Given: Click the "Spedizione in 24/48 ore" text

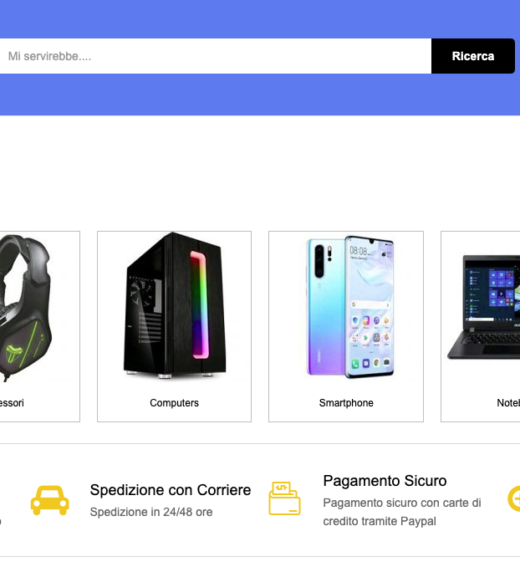Looking at the screenshot, I should coord(151,512).
